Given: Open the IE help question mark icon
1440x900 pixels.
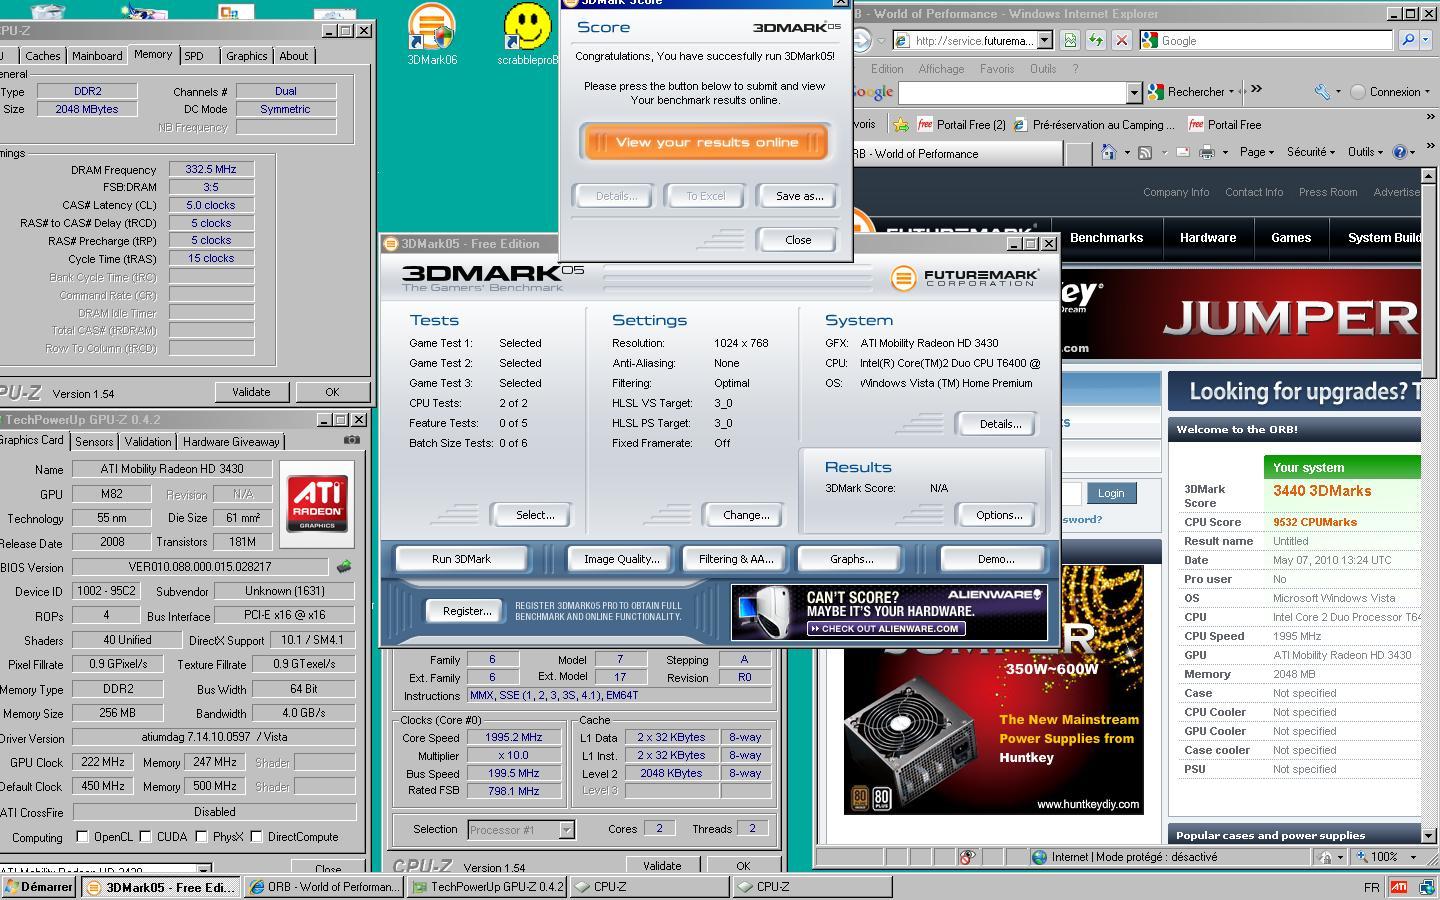Looking at the screenshot, I should 1400,152.
